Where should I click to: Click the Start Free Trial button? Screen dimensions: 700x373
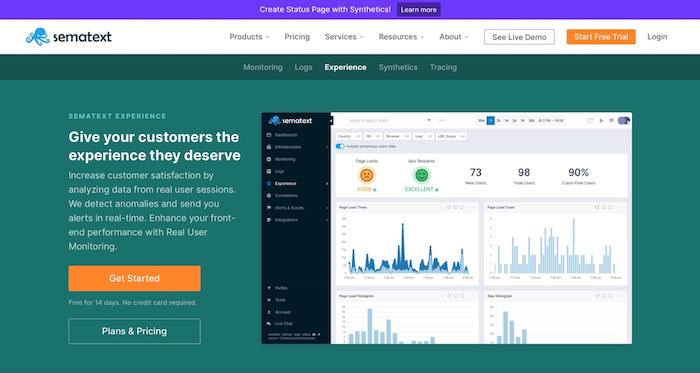[601, 37]
